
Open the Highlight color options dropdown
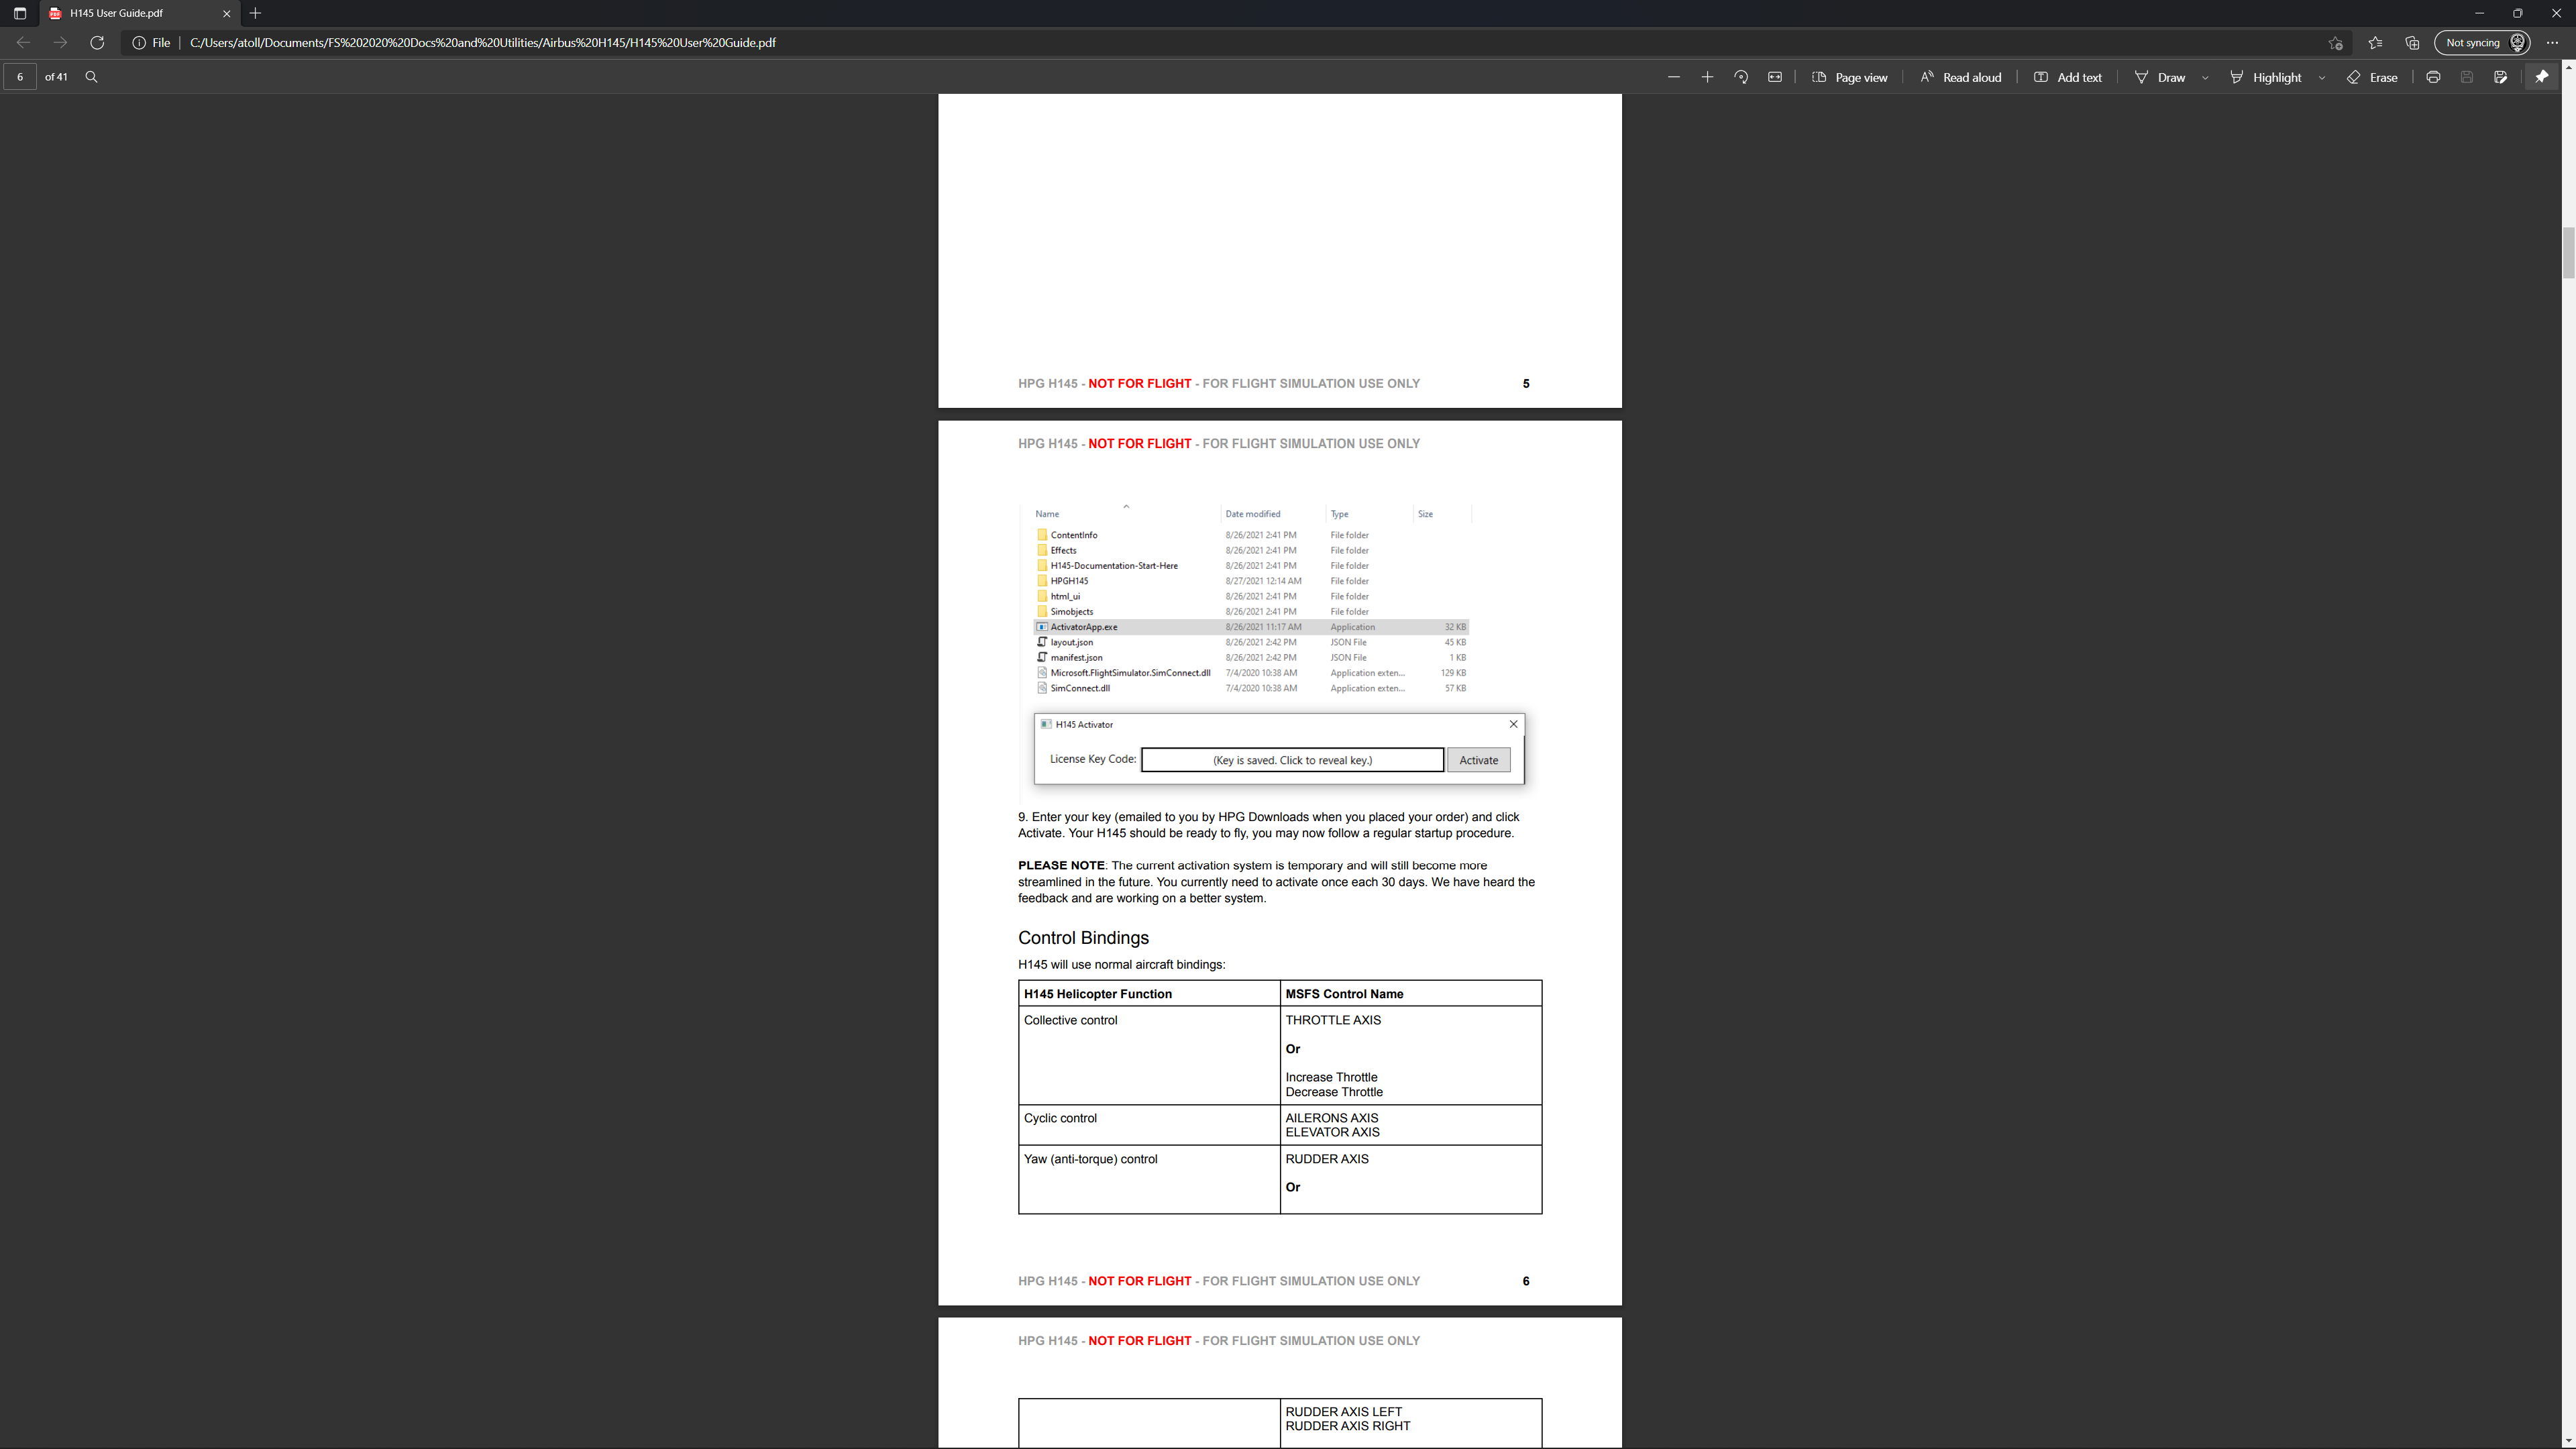(x=2322, y=76)
